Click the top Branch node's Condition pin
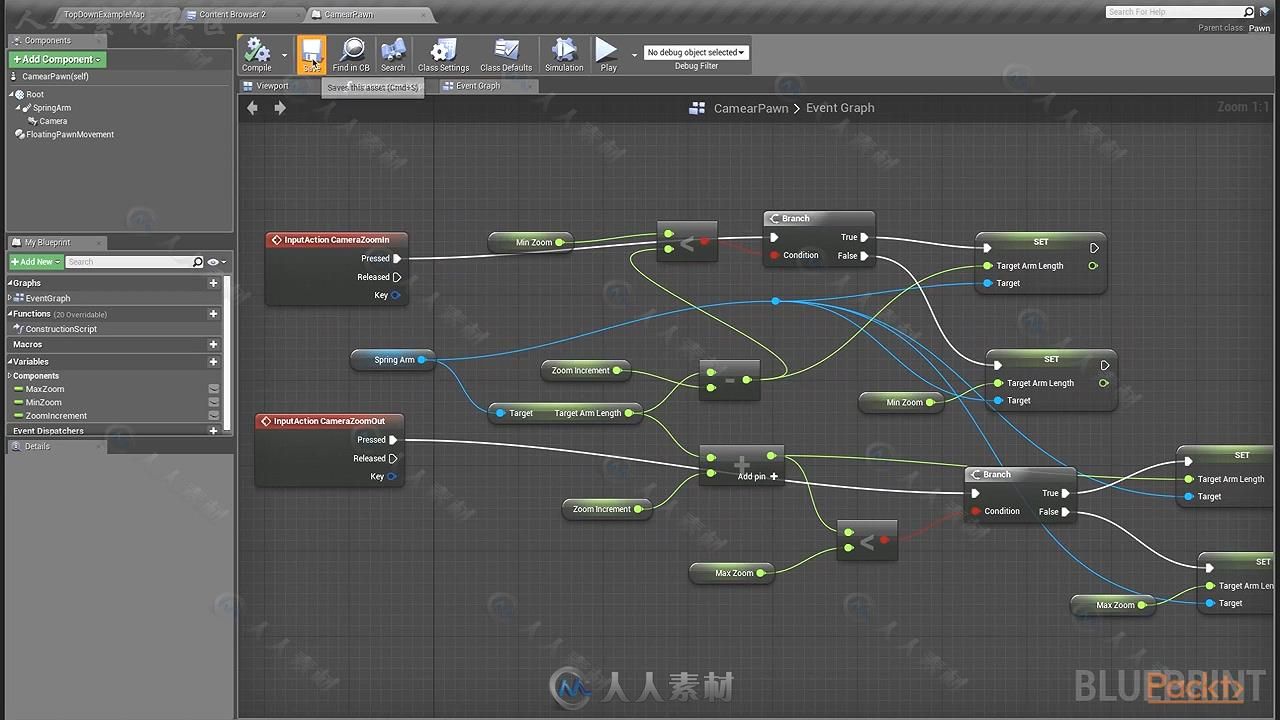Viewport: 1280px width, 720px height. click(774, 256)
